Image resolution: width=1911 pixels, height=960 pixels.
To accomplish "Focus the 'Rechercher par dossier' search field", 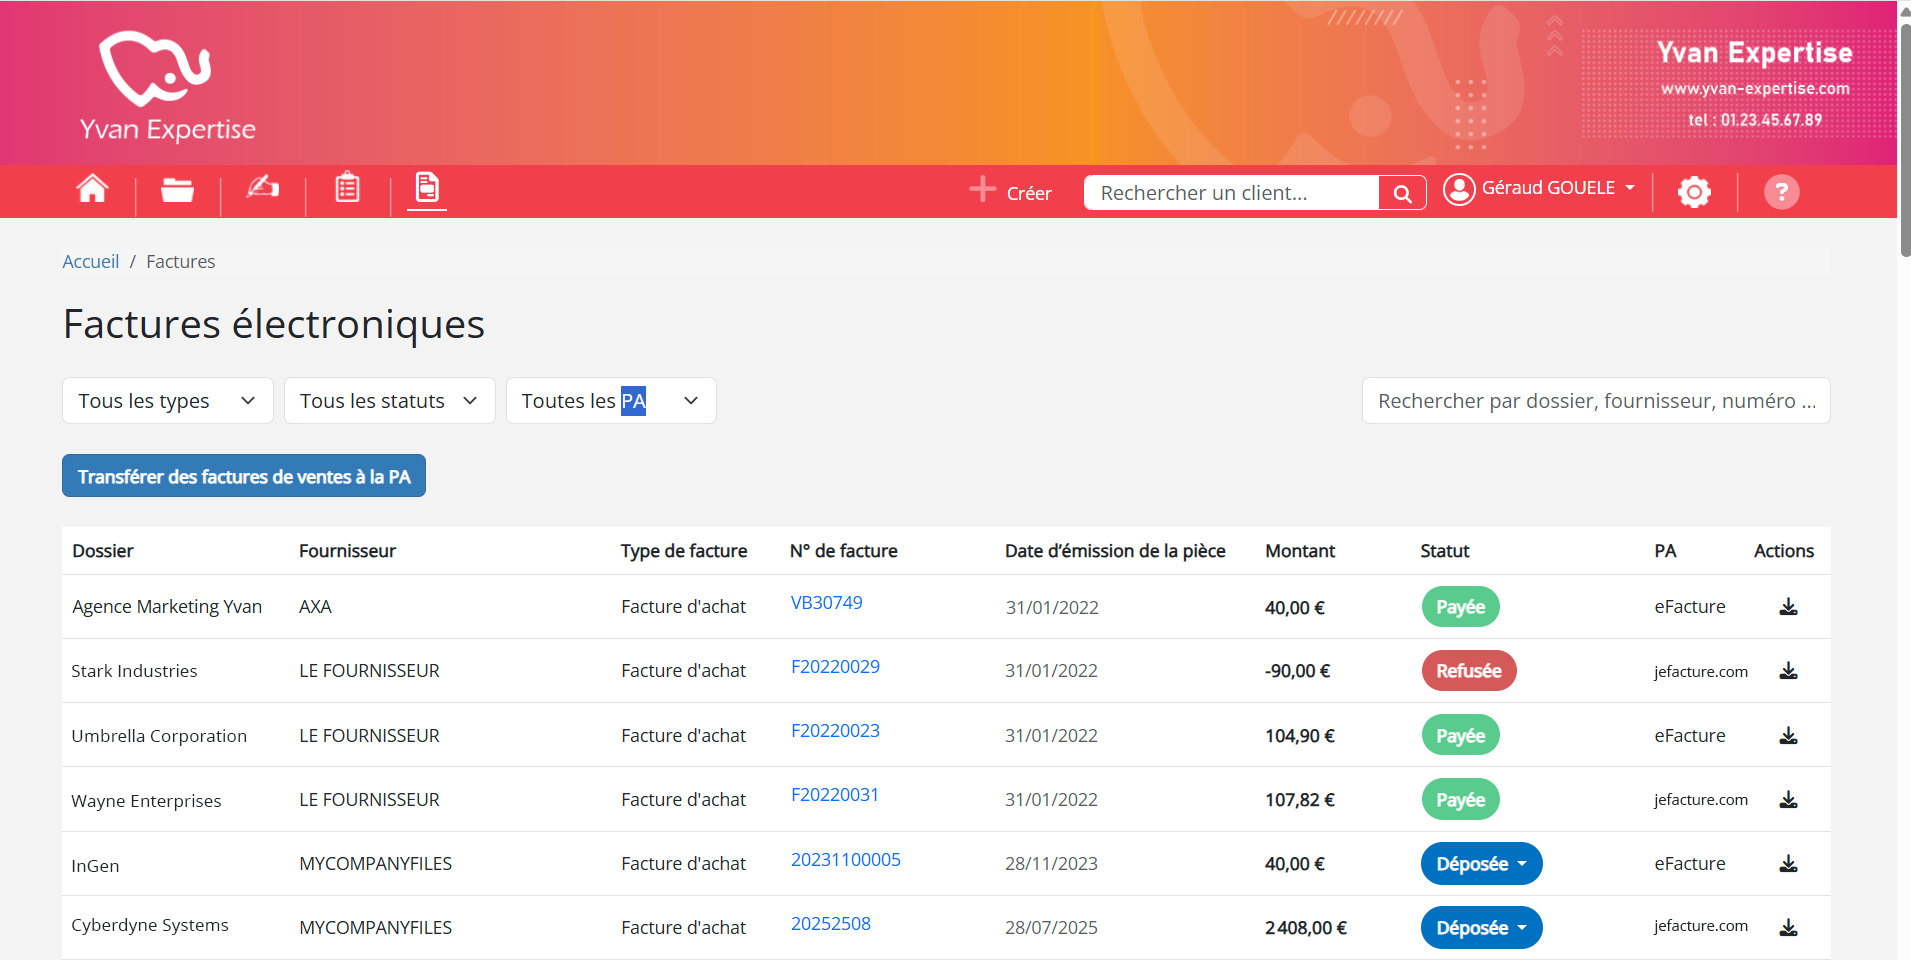I will [x=1595, y=401].
